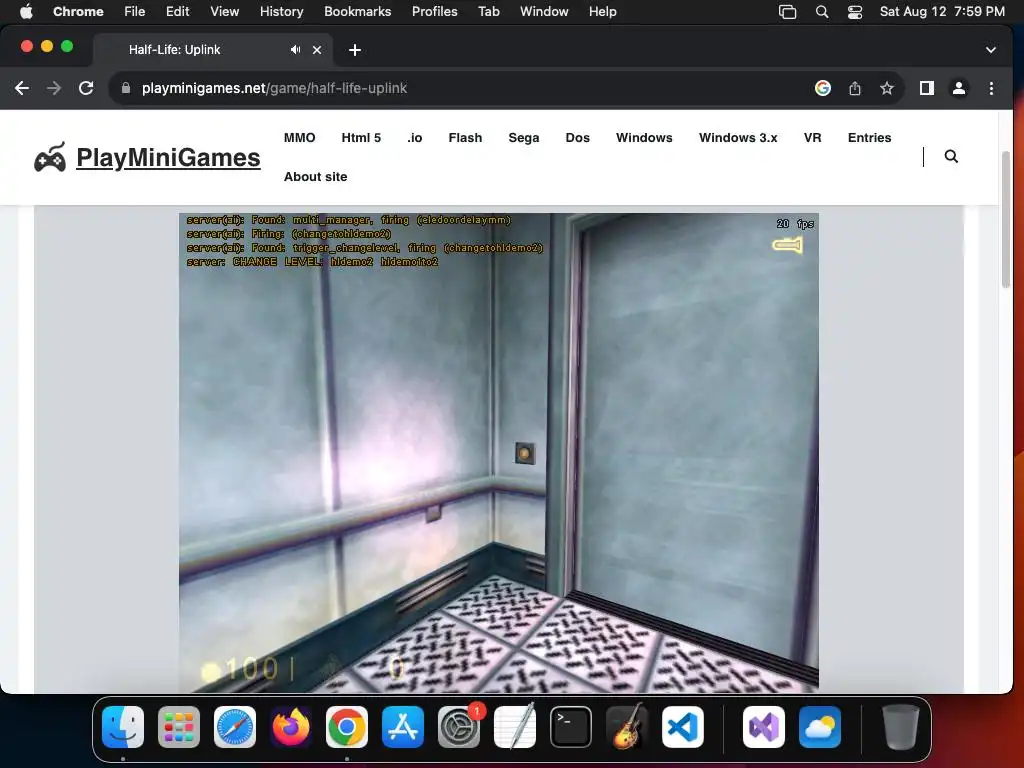Open a new tab with plus button
This screenshot has width=1024, height=768.
(x=355, y=50)
